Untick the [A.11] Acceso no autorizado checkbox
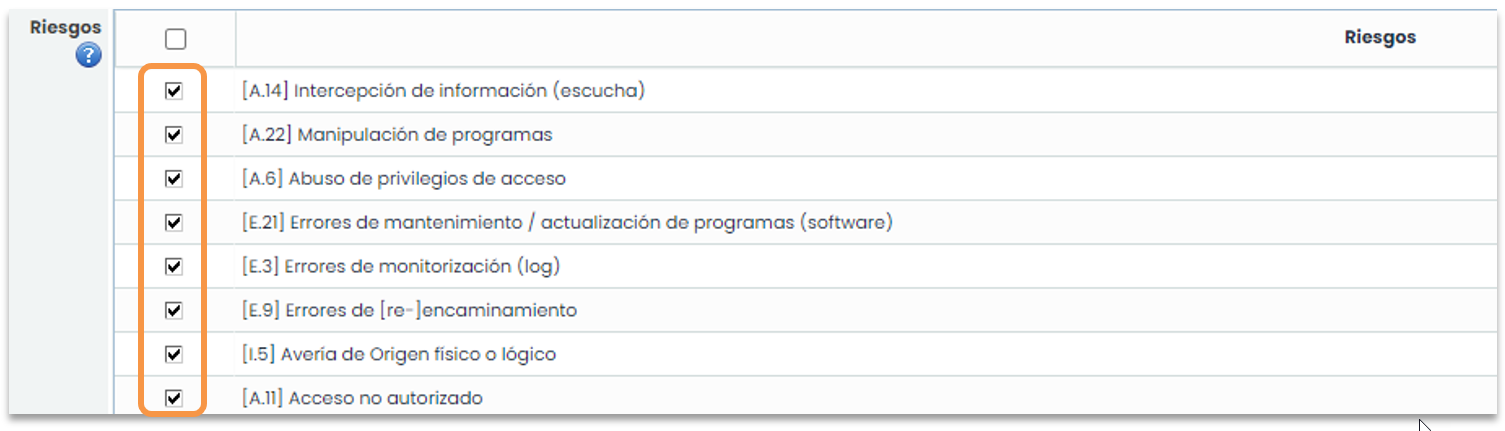 (x=174, y=398)
